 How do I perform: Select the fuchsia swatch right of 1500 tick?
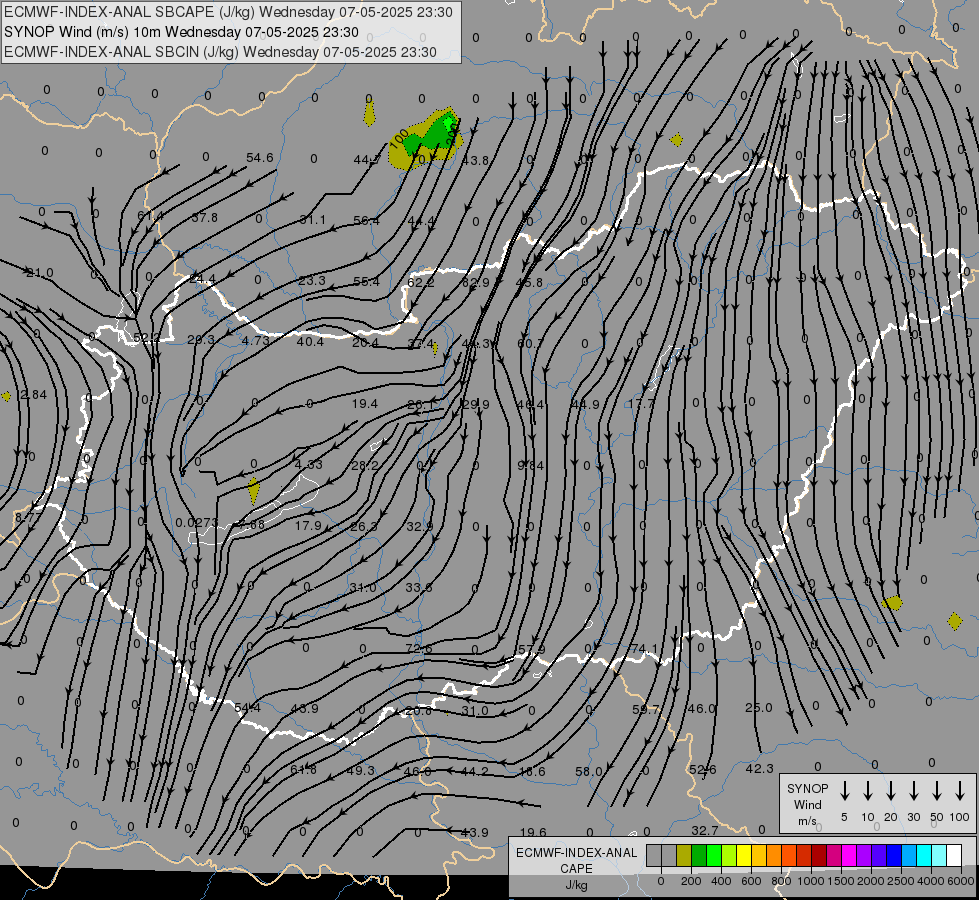(x=849, y=855)
